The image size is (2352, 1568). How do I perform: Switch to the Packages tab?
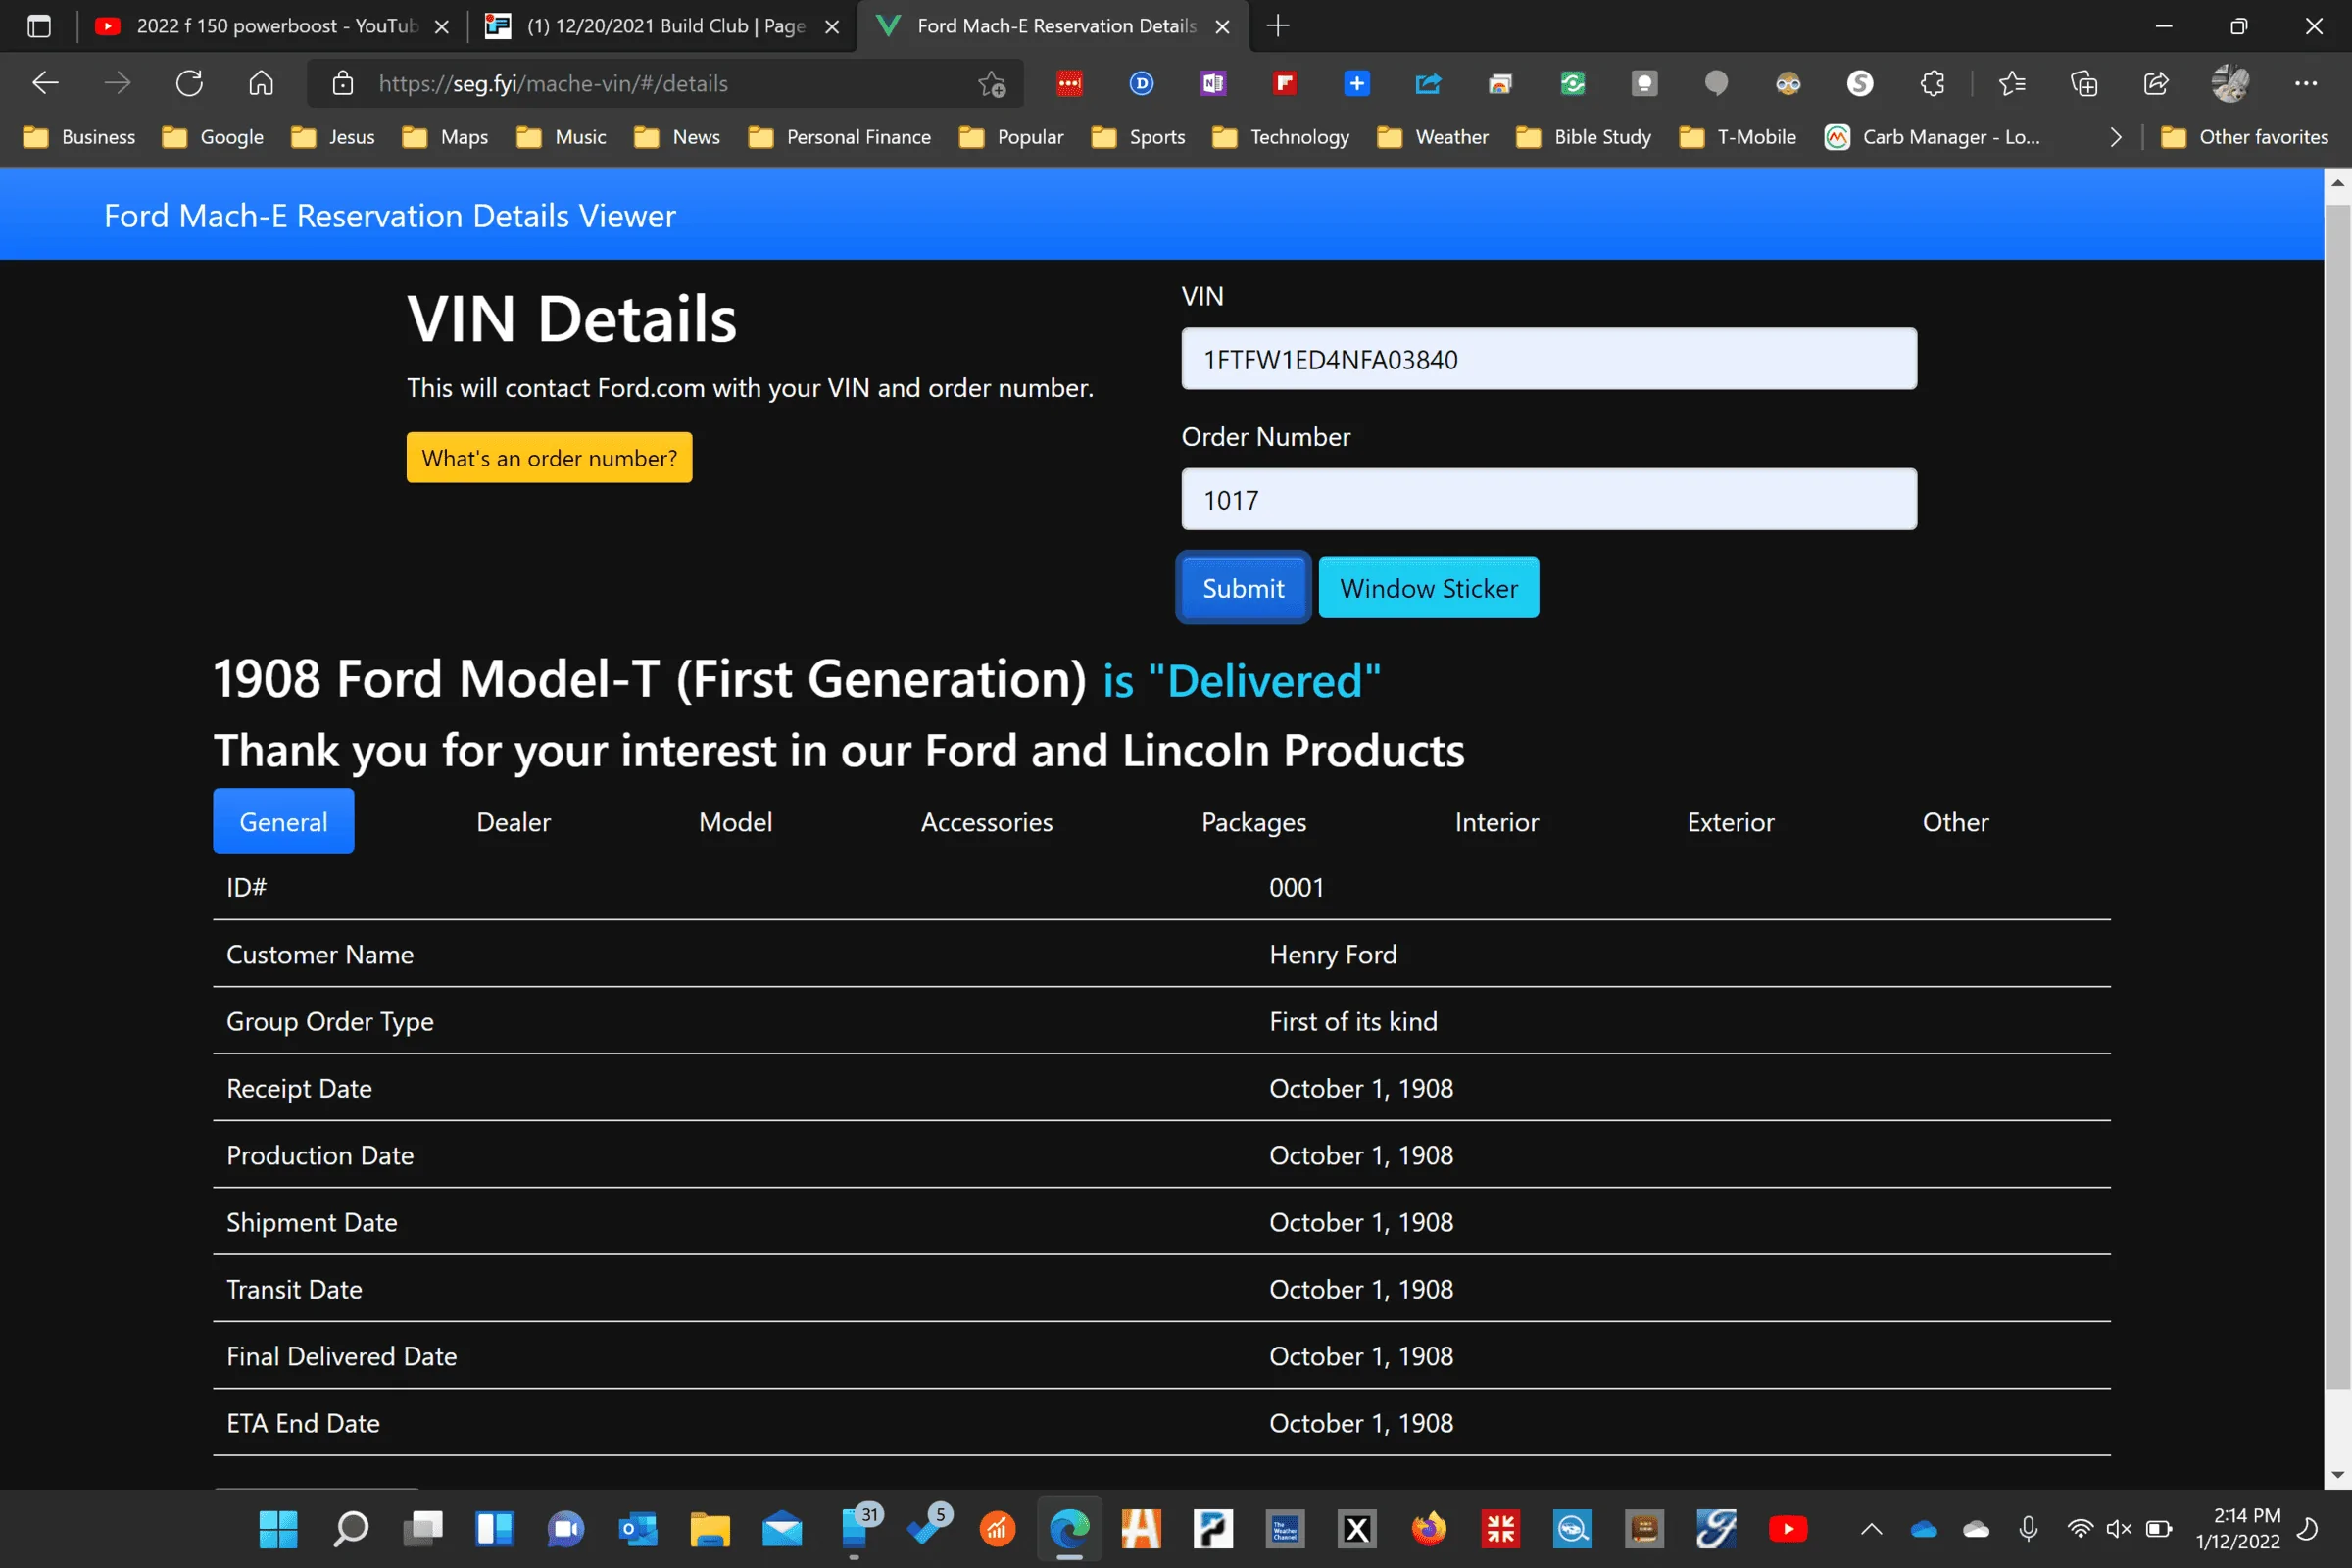pyautogui.click(x=1253, y=821)
